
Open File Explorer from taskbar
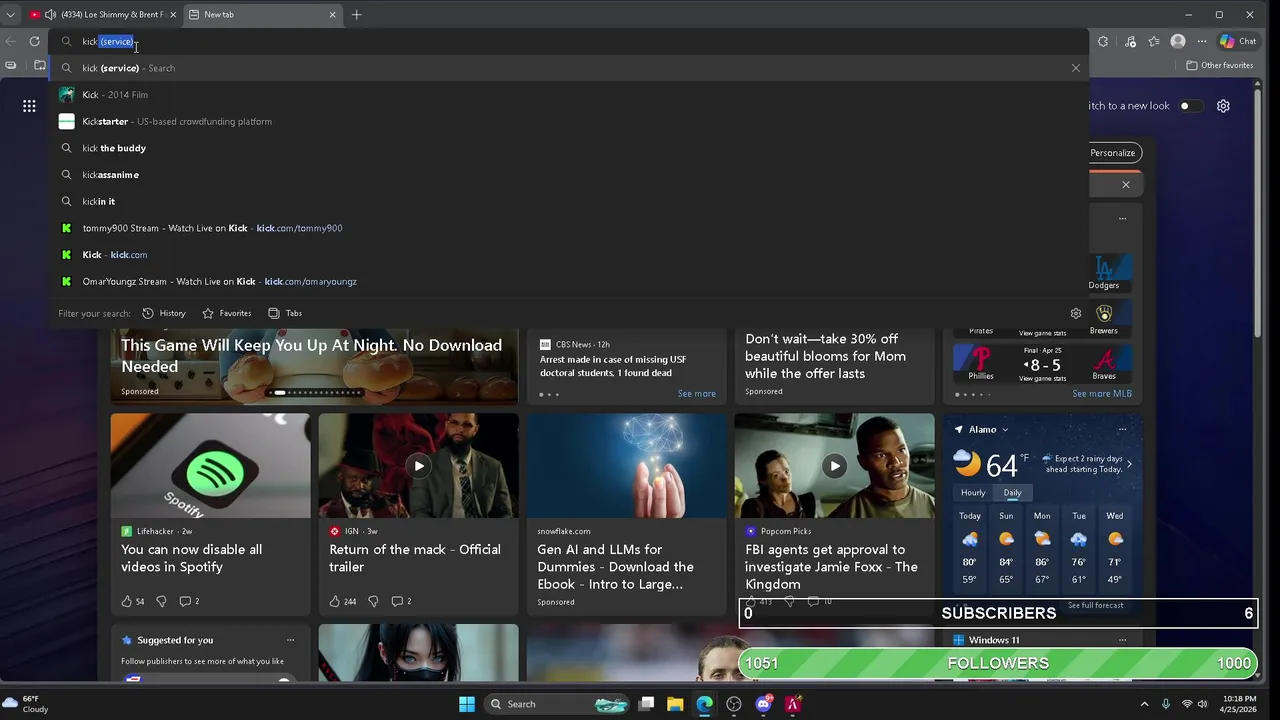point(675,704)
